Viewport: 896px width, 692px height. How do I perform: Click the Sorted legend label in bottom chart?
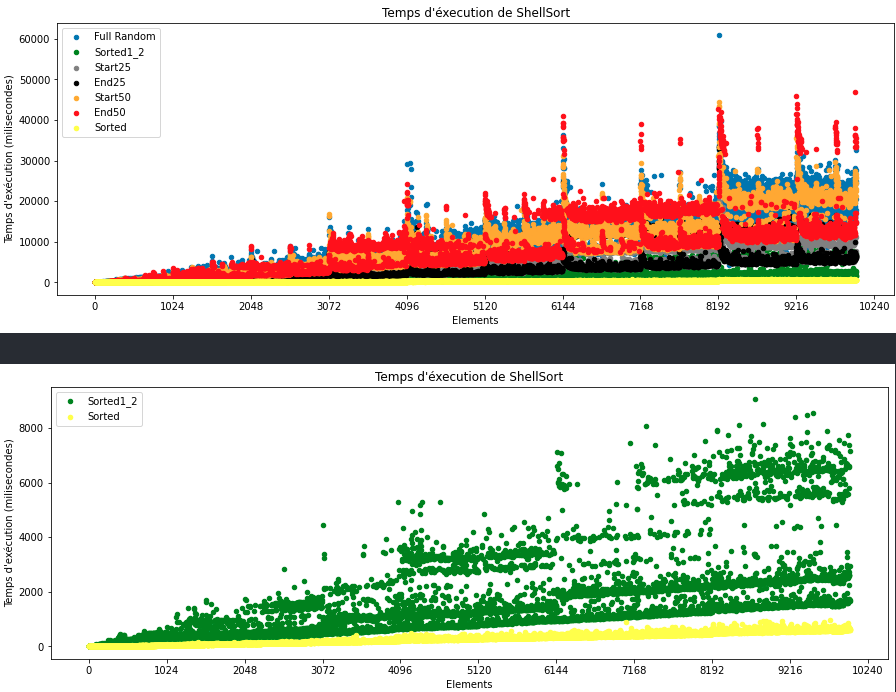pyautogui.click(x=103, y=417)
